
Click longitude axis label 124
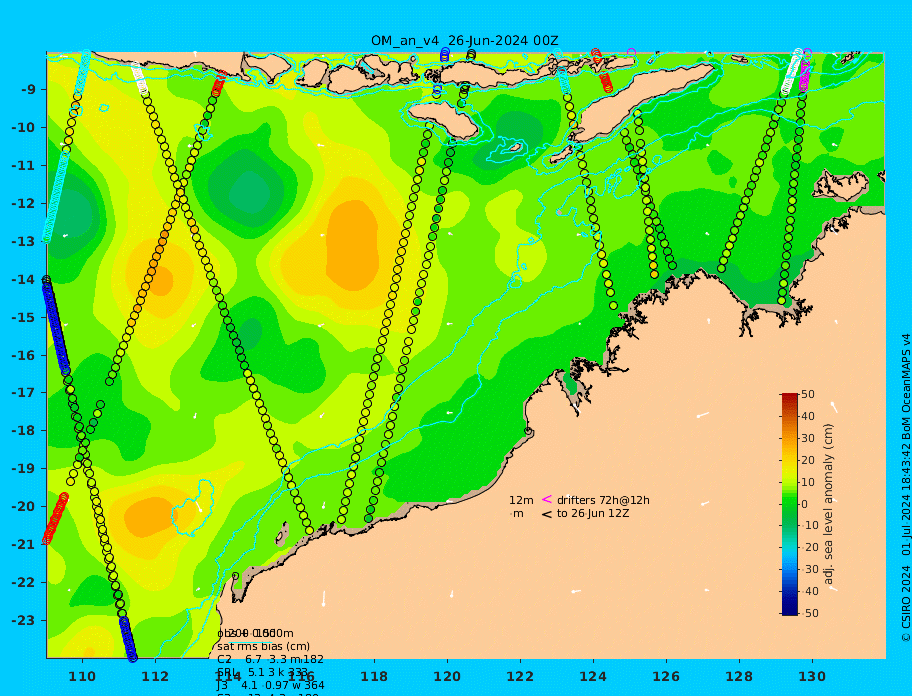tap(593, 676)
